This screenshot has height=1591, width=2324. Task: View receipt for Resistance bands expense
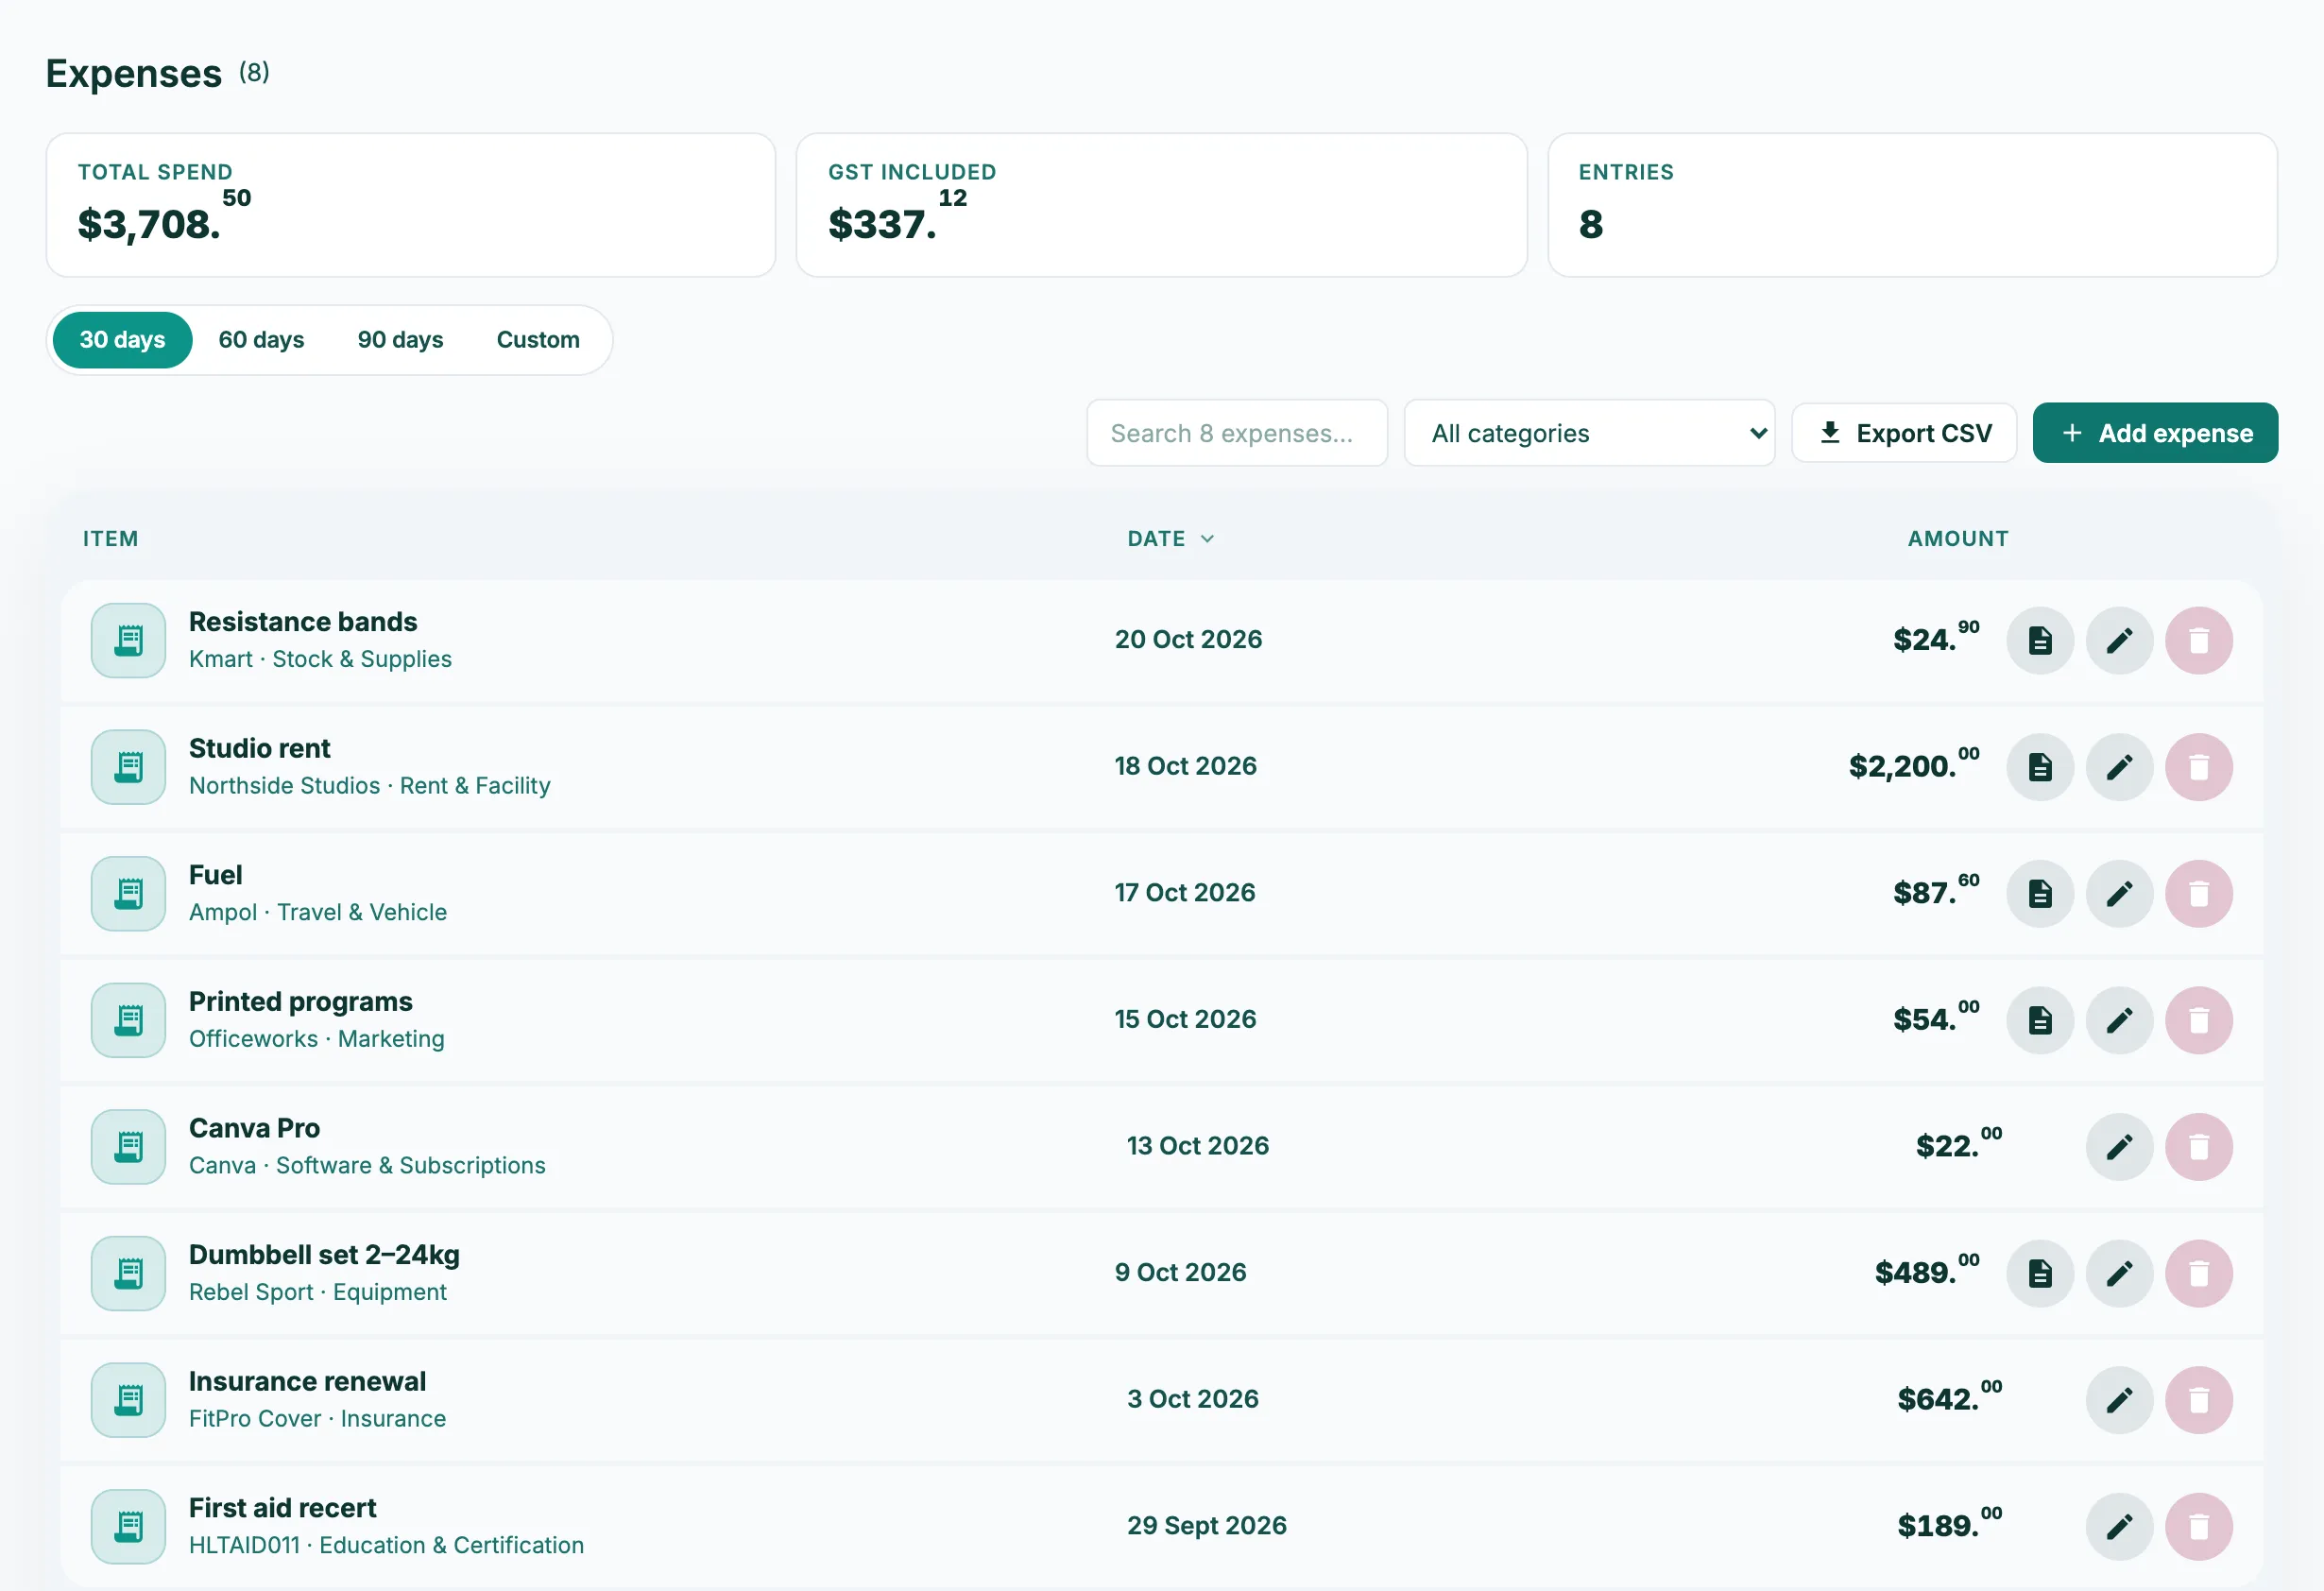click(x=2040, y=640)
